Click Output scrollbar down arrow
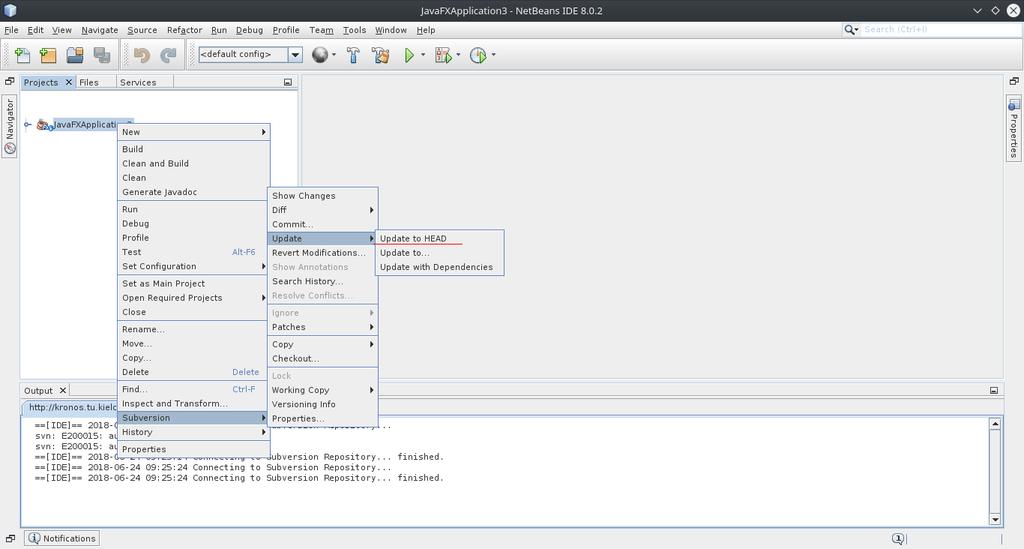The height and width of the screenshot is (549, 1024). point(995,520)
